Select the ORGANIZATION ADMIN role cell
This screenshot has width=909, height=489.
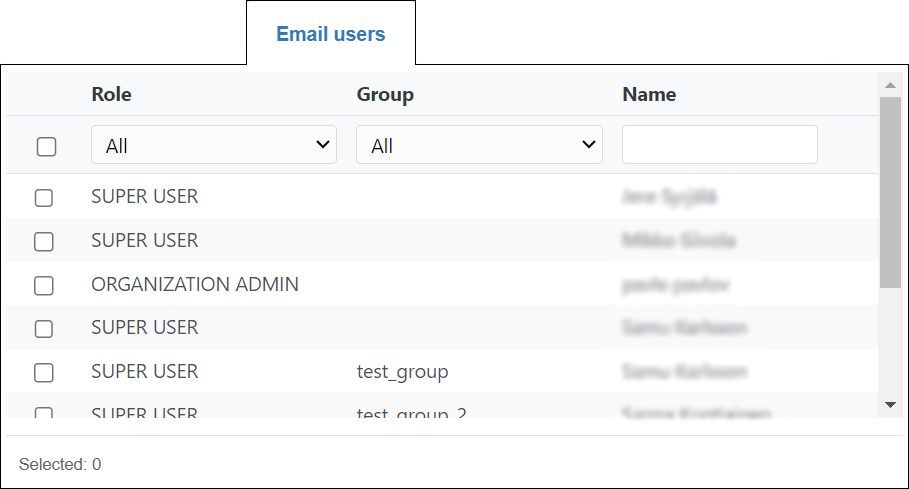195,284
